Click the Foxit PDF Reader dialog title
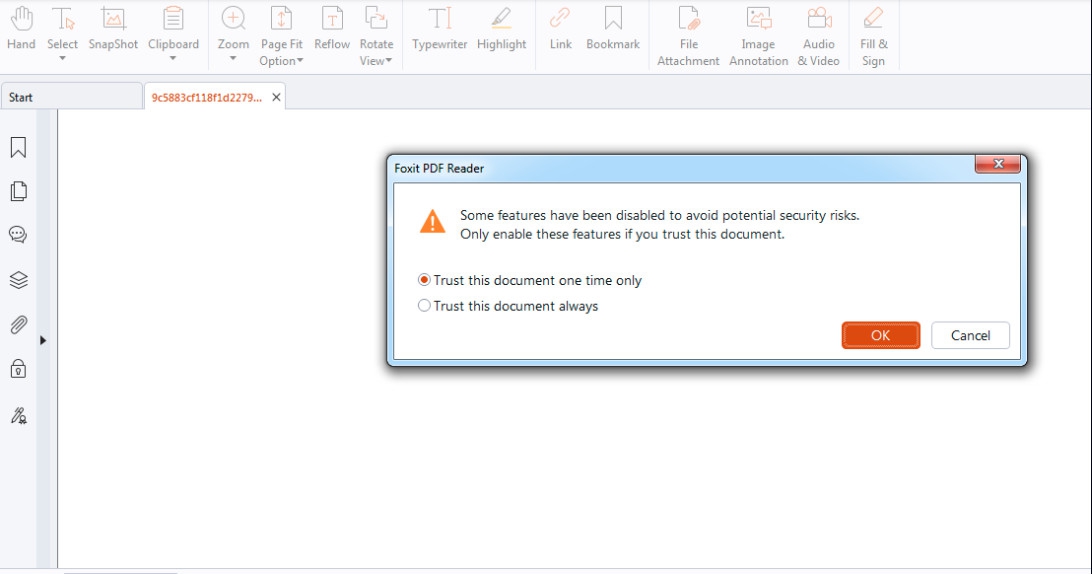1092x574 pixels. [x=439, y=168]
